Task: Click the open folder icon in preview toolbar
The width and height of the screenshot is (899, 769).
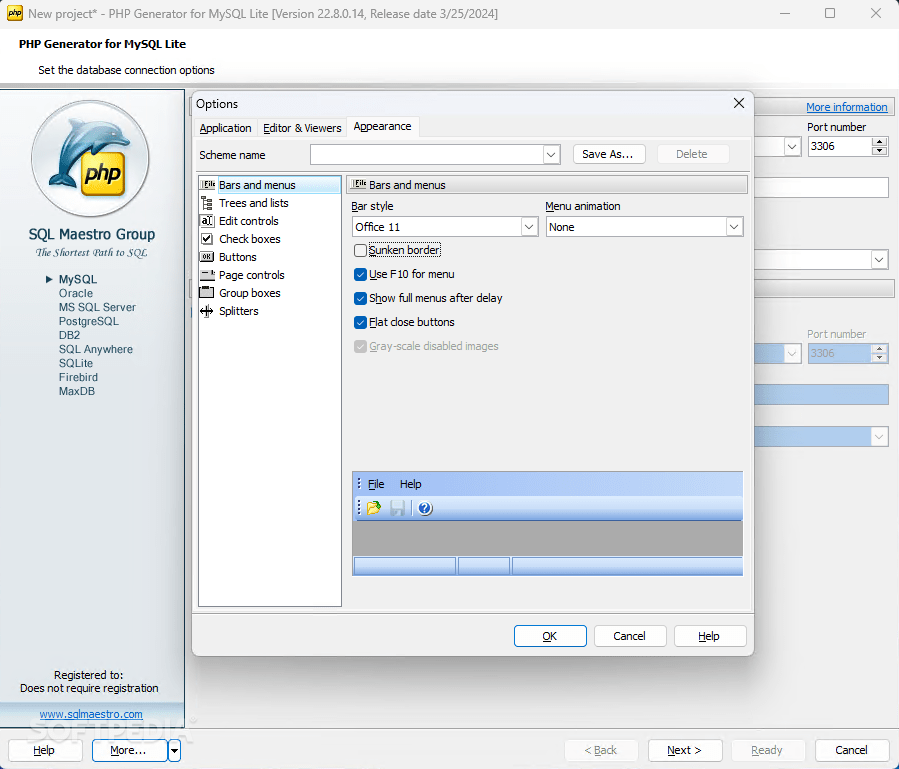Action: (x=374, y=508)
